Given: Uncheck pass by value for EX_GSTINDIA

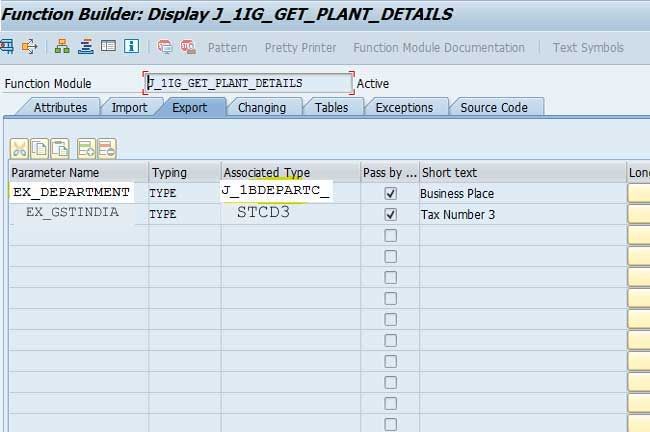Looking at the screenshot, I should pos(390,214).
